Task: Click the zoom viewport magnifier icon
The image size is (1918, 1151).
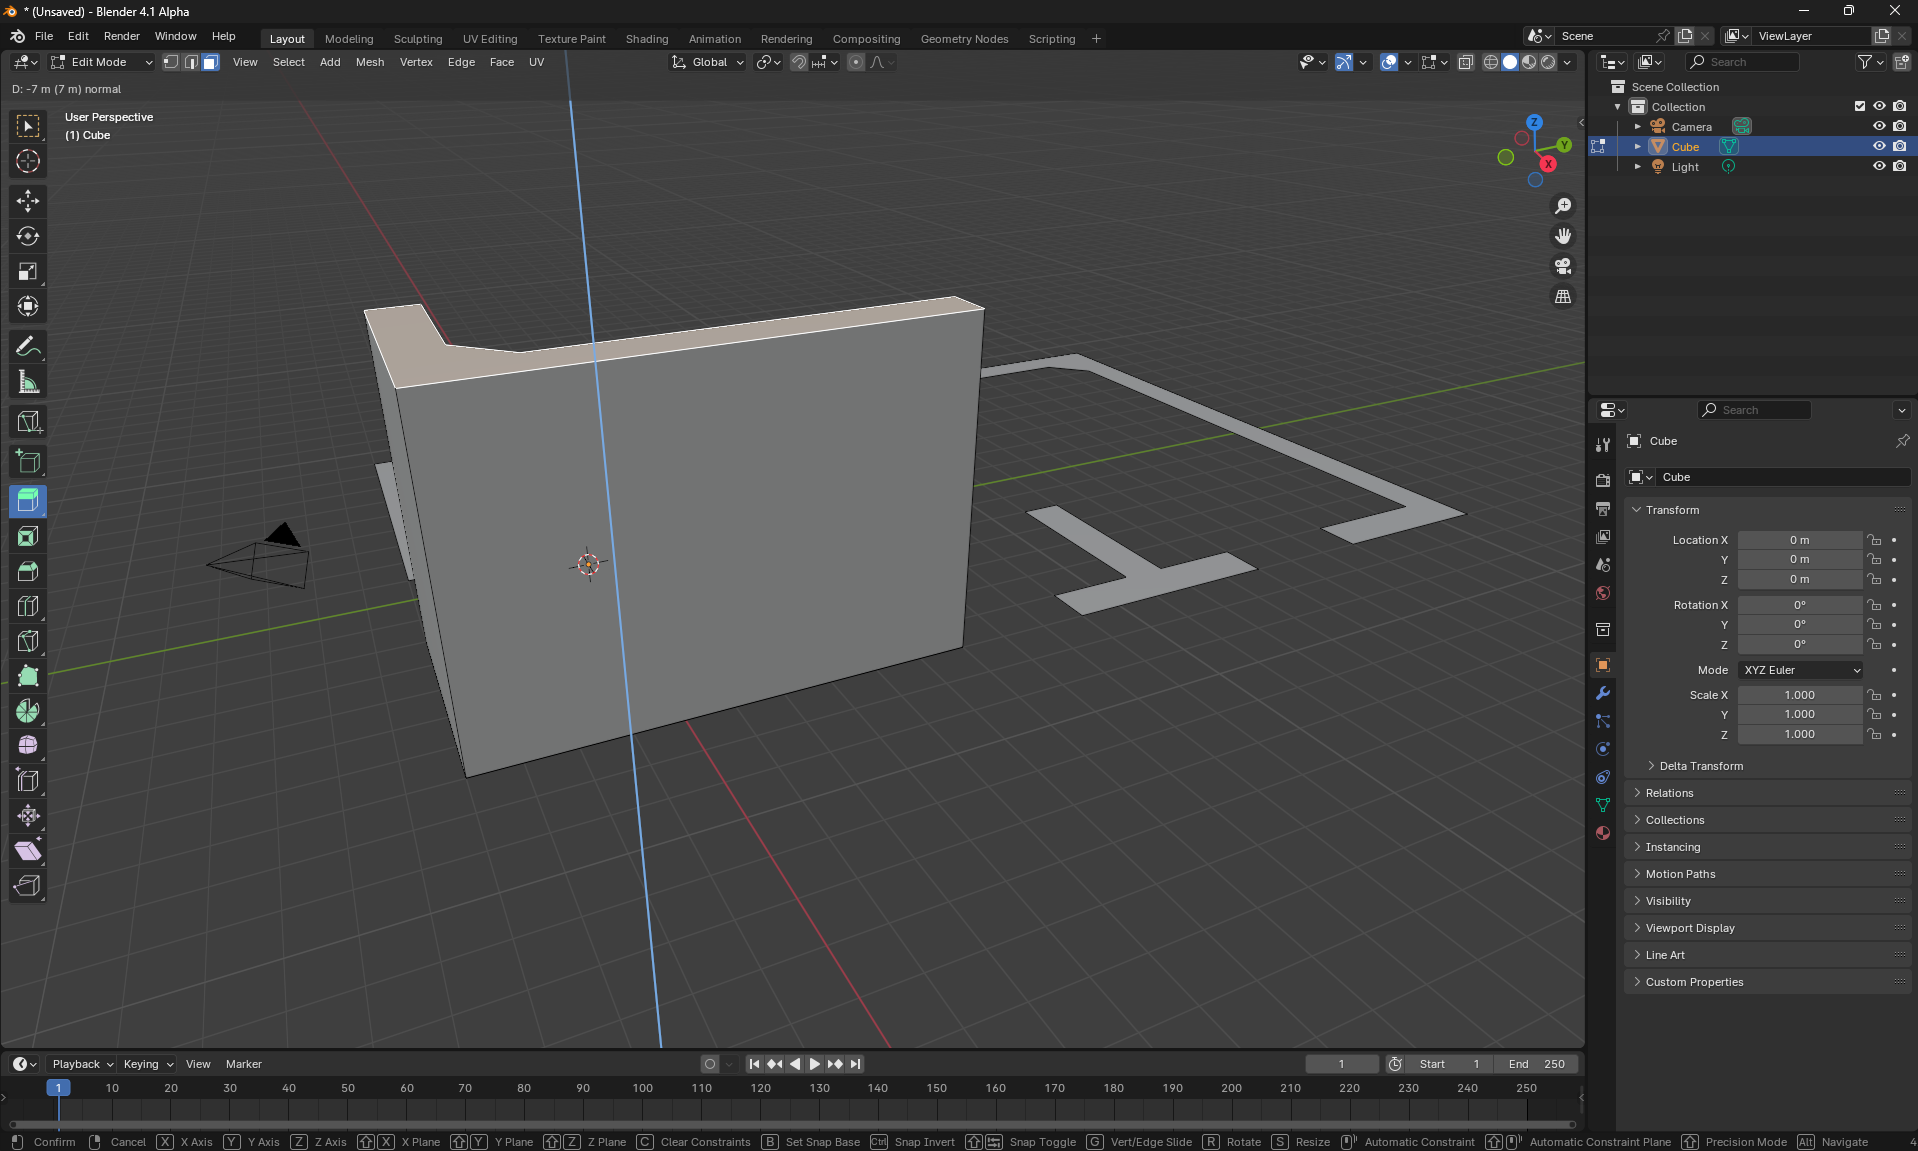Action: tap(1563, 206)
